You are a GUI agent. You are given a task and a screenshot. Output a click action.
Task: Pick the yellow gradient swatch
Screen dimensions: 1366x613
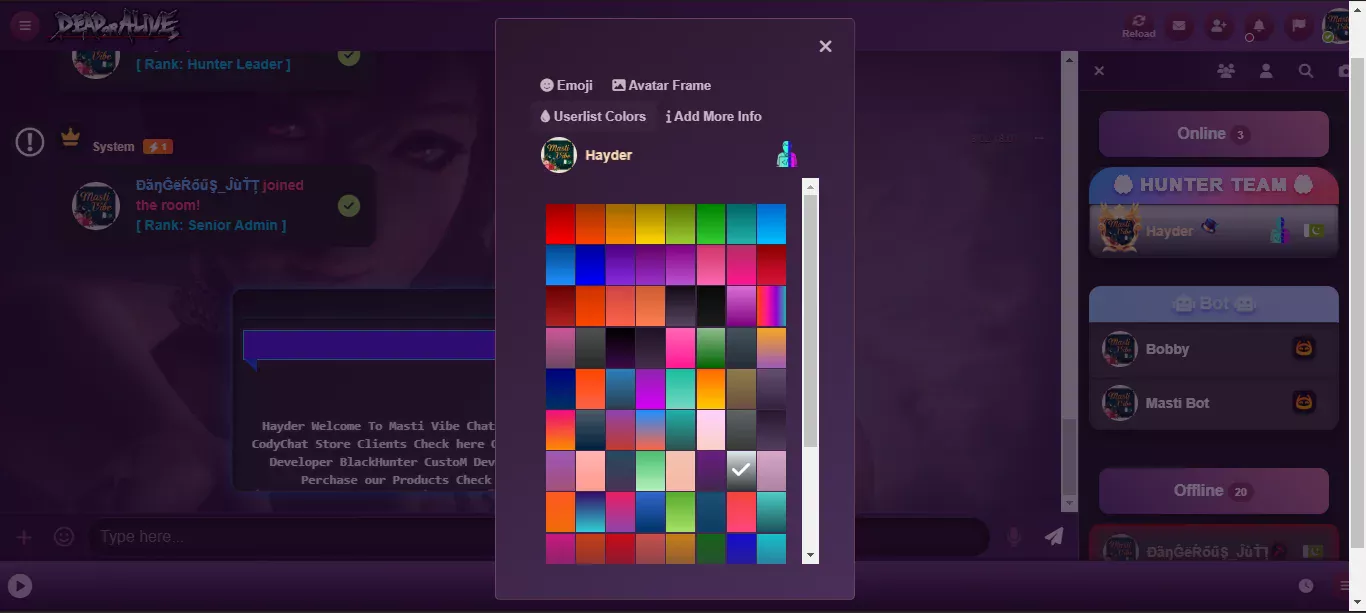pyautogui.click(x=651, y=224)
